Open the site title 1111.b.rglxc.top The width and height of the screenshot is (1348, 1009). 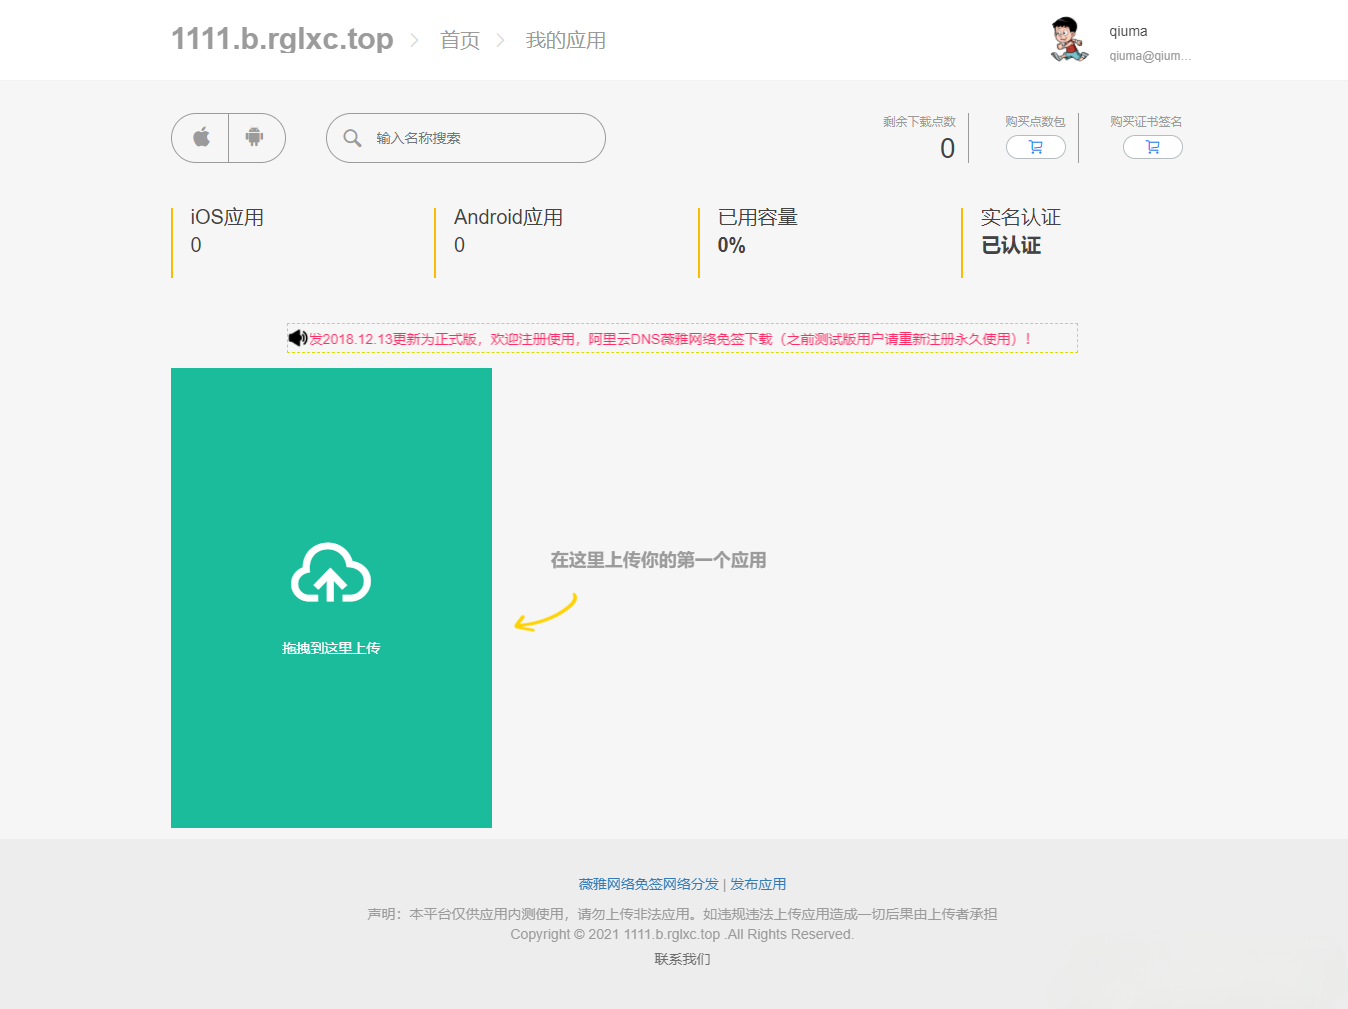(x=281, y=38)
